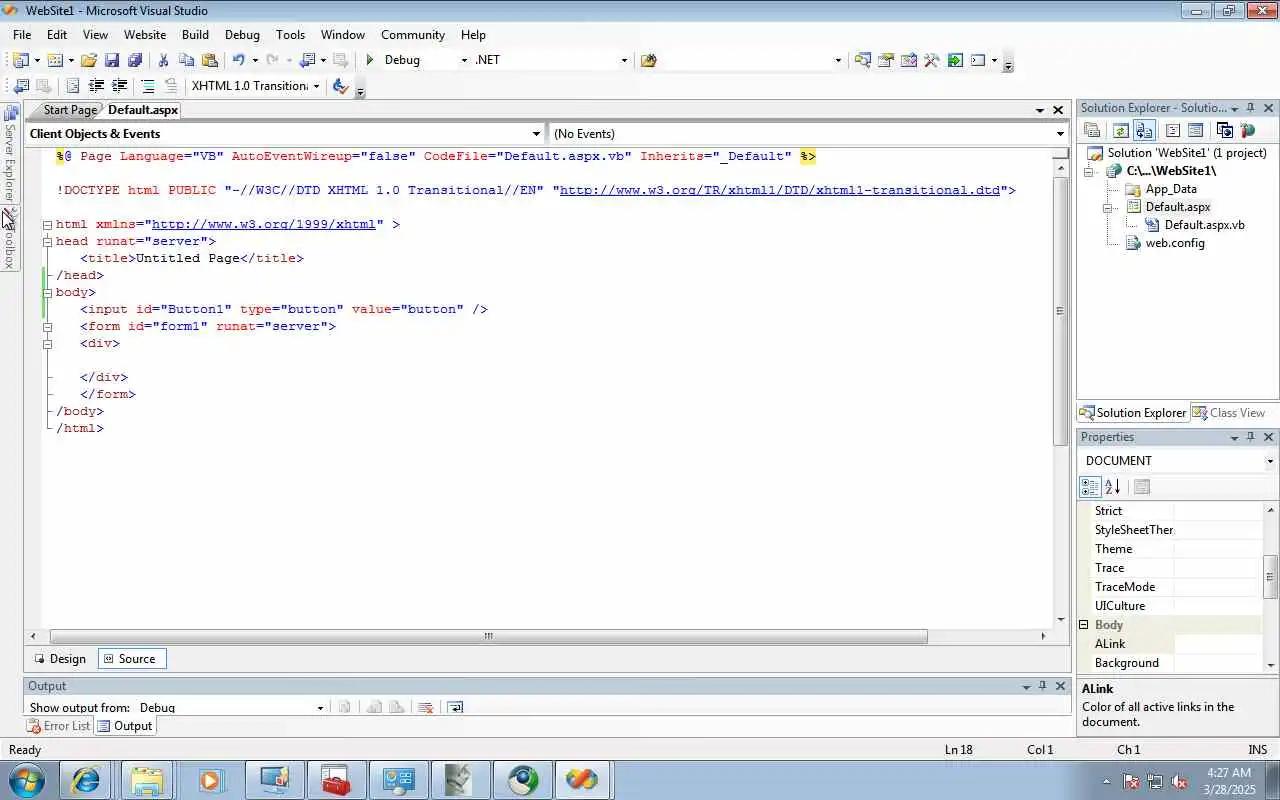The width and height of the screenshot is (1280, 800).
Task: Click the Paste clipboard icon
Action: click(x=209, y=60)
